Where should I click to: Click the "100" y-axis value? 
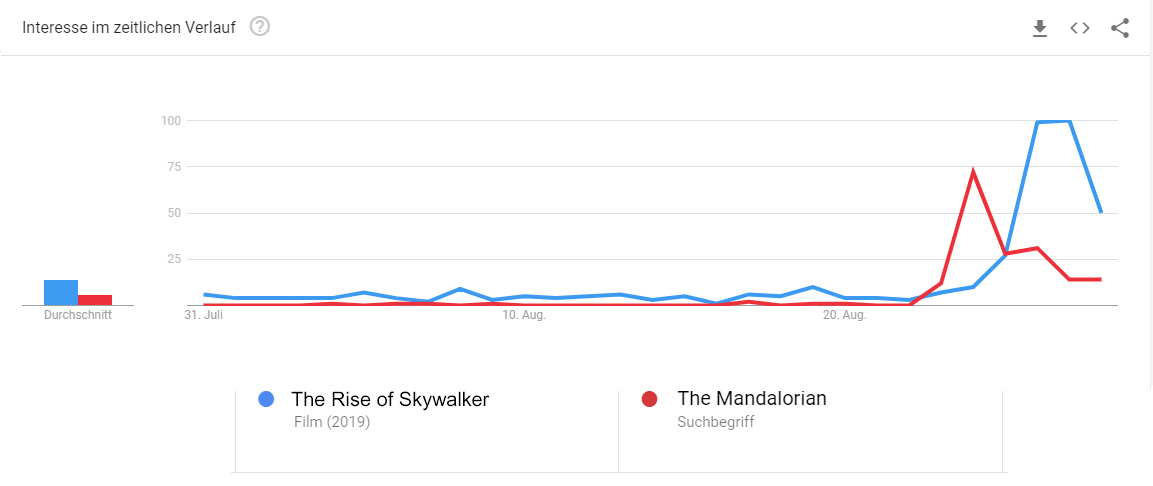pos(170,121)
